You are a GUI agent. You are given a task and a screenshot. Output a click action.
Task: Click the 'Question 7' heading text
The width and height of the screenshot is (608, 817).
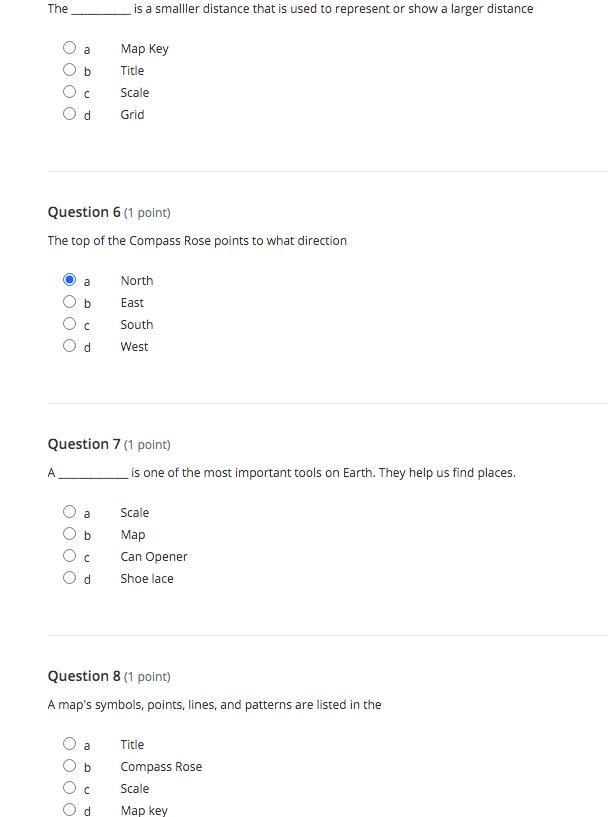click(84, 444)
